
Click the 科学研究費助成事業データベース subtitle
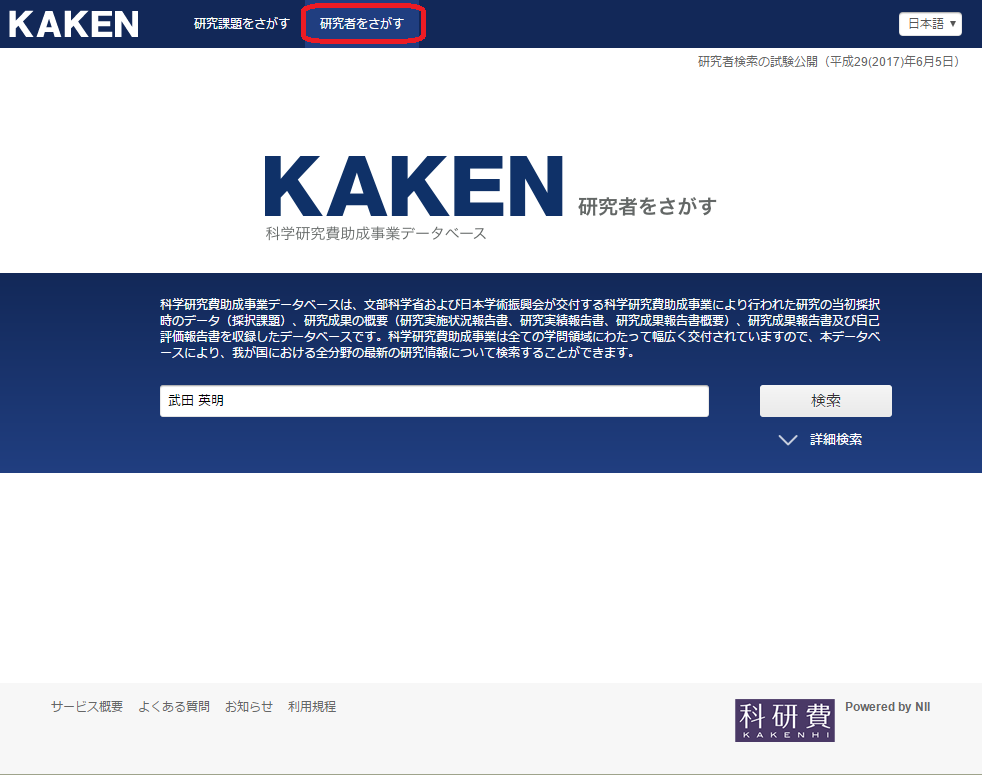click(x=376, y=234)
